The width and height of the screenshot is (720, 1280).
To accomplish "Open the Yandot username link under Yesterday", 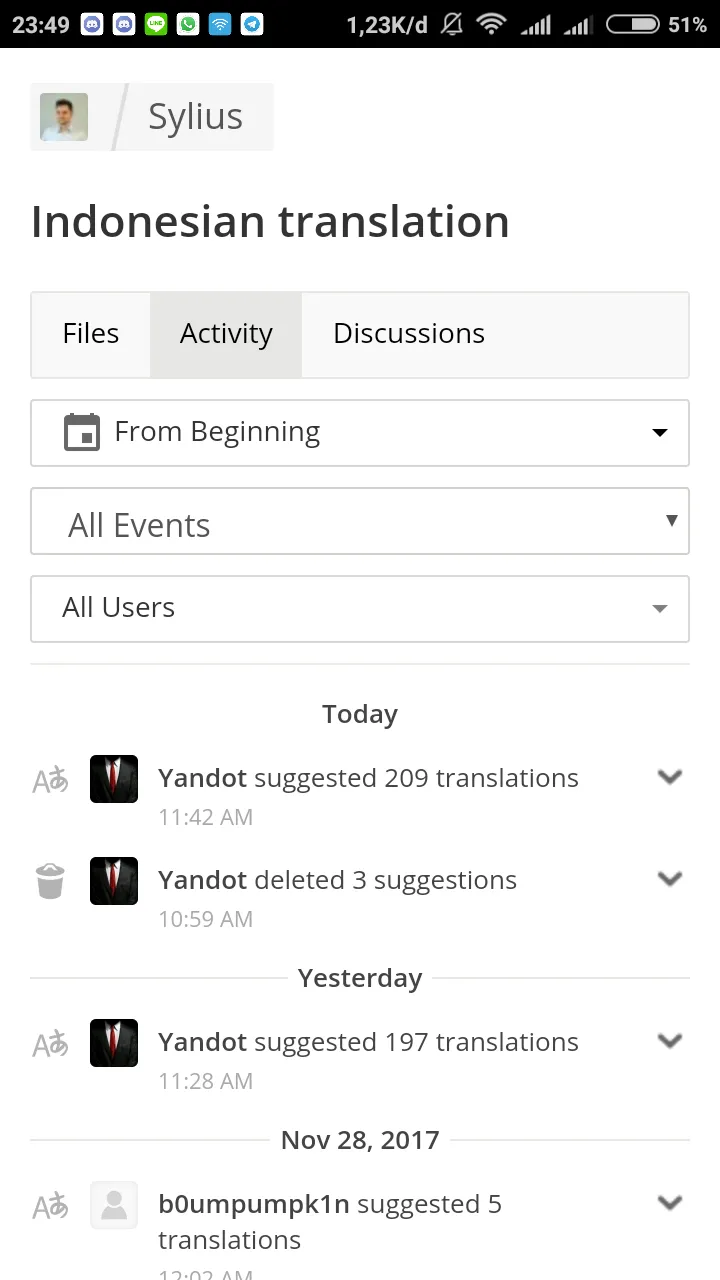I will click(202, 1042).
